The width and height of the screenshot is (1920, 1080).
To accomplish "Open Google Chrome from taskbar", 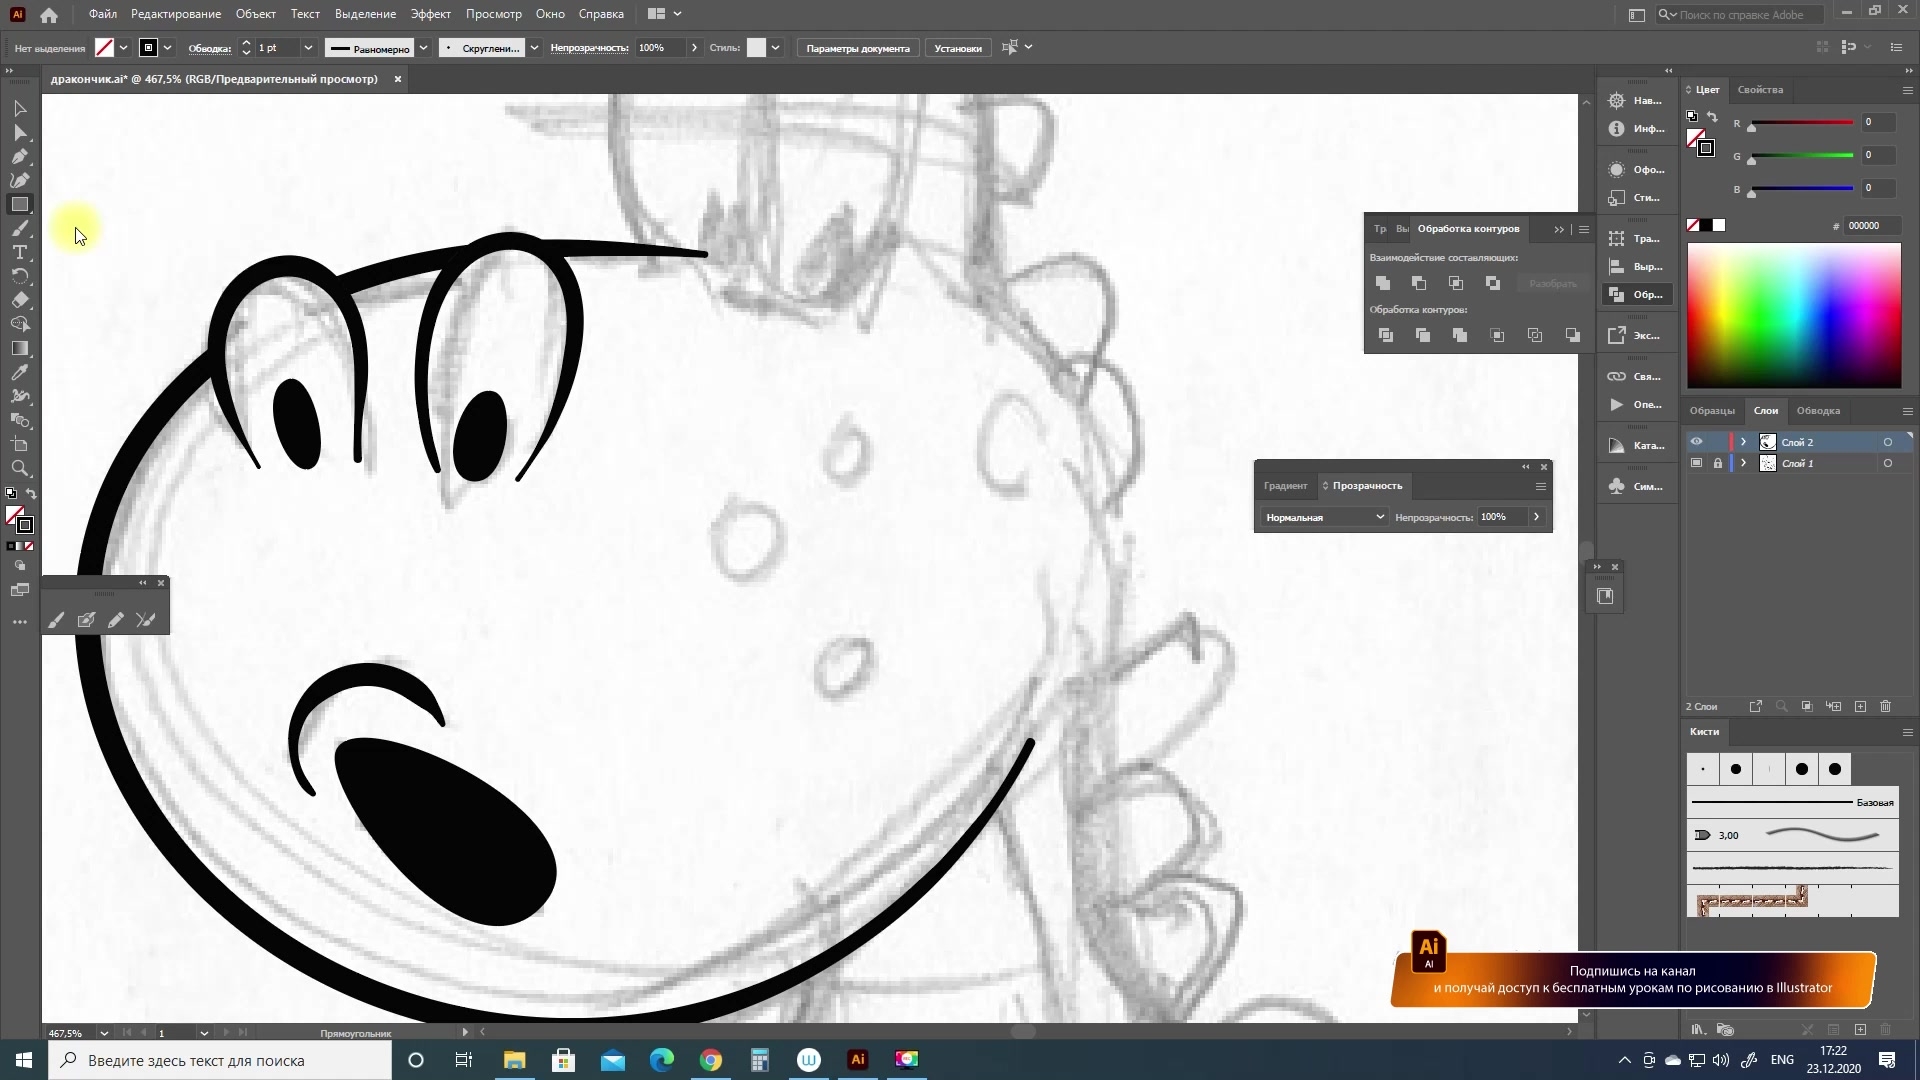I will pyautogui.click(x=711, y=1060).
